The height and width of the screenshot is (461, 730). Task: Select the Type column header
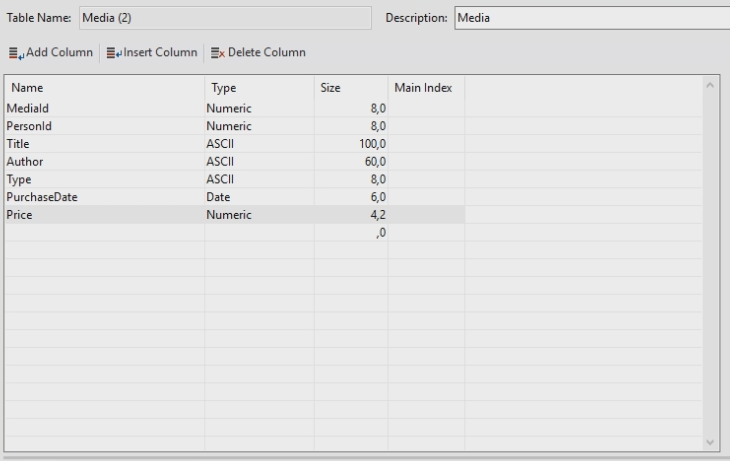(259, 88)
